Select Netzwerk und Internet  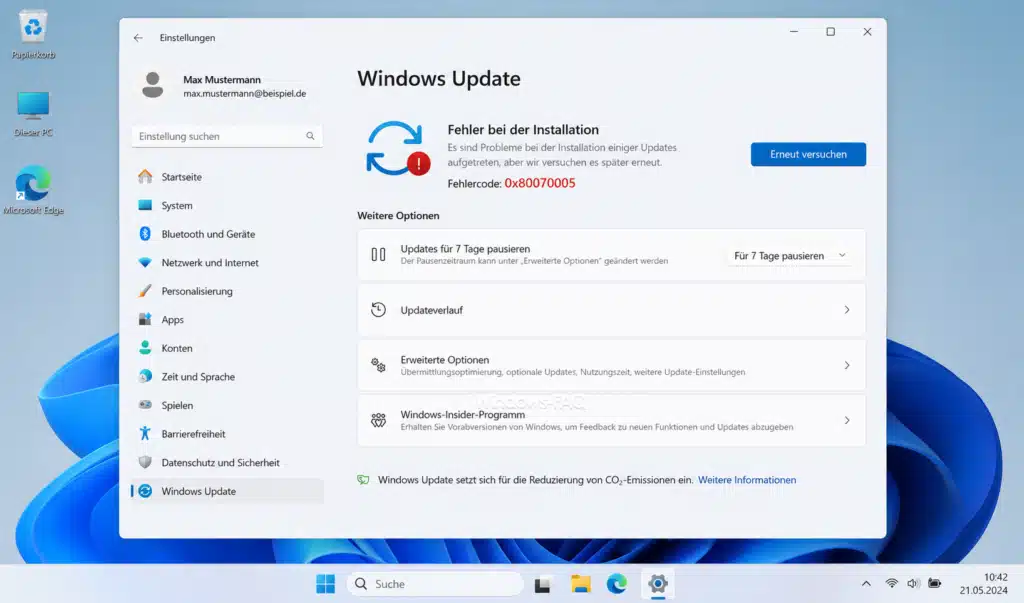[x=210, y=263]
